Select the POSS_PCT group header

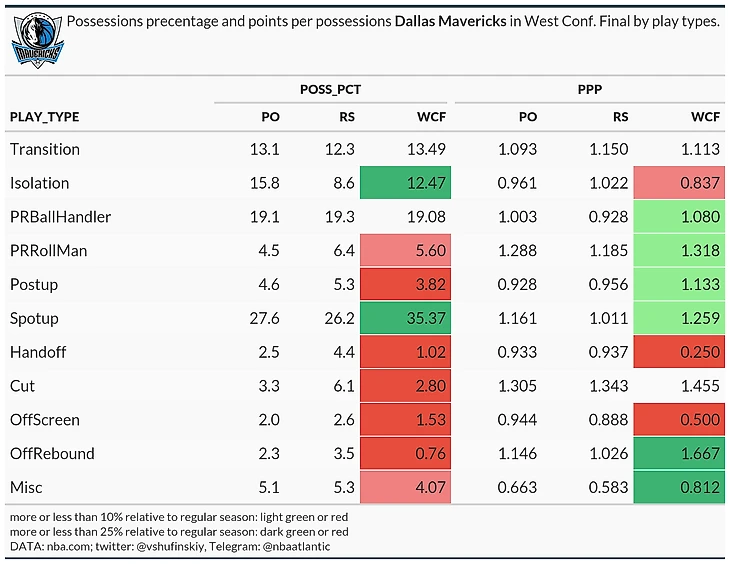click(x=330, y=89)
